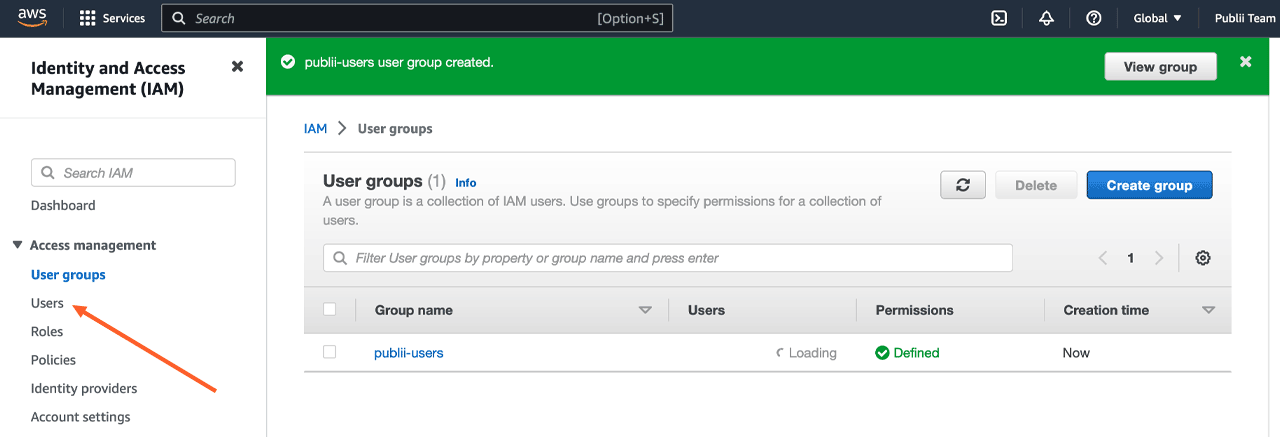Open table preferences gear icon
The image size is (1280, 437).
coord(1203,258)
